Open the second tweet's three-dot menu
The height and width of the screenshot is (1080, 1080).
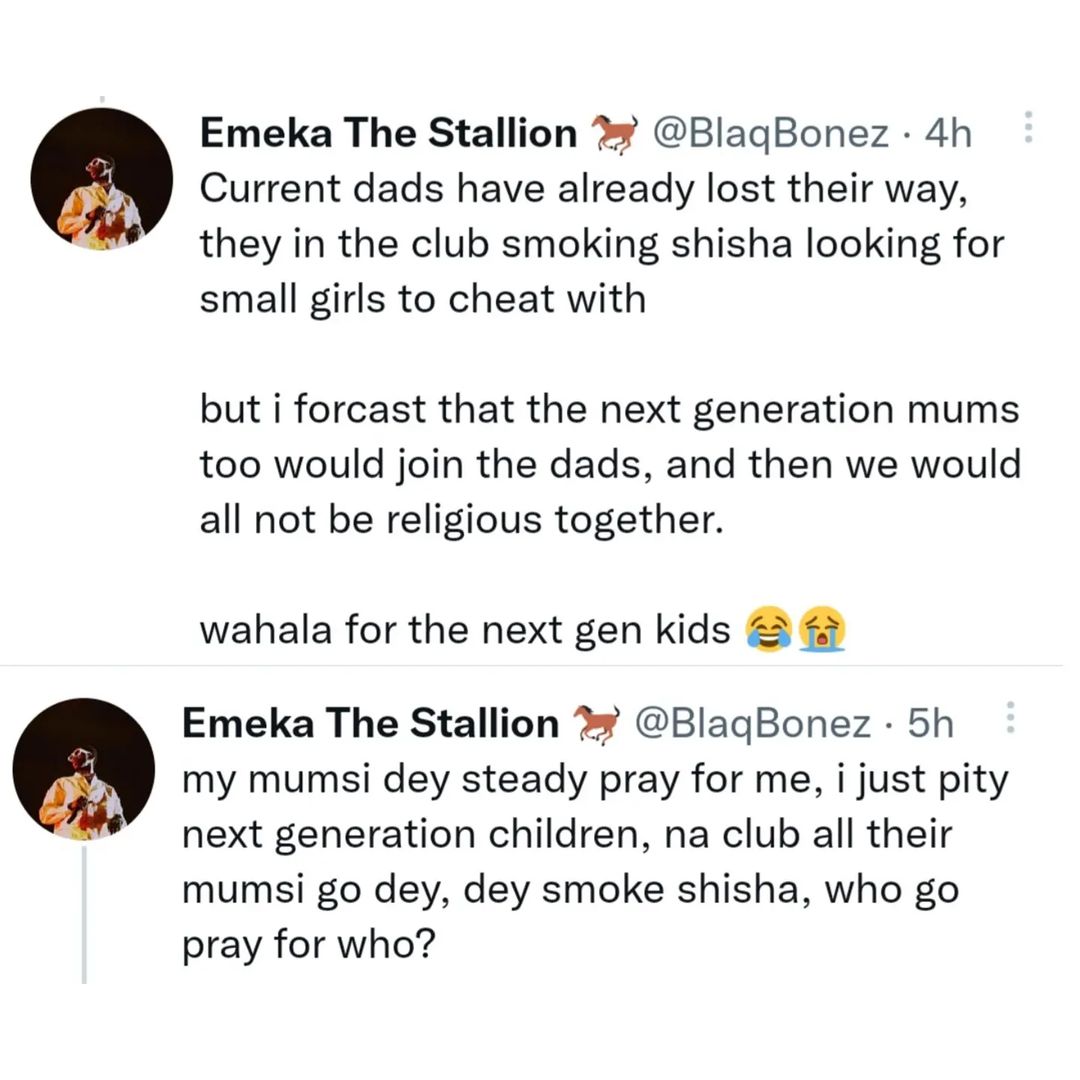pos(1010,717)
